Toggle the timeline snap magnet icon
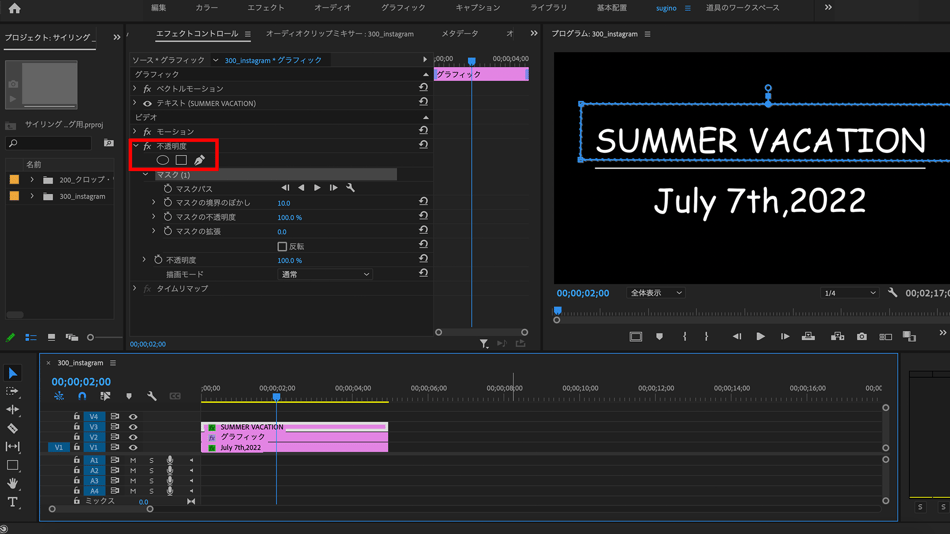The width and height of the screenshot is (950, 534). coord(82,396)
